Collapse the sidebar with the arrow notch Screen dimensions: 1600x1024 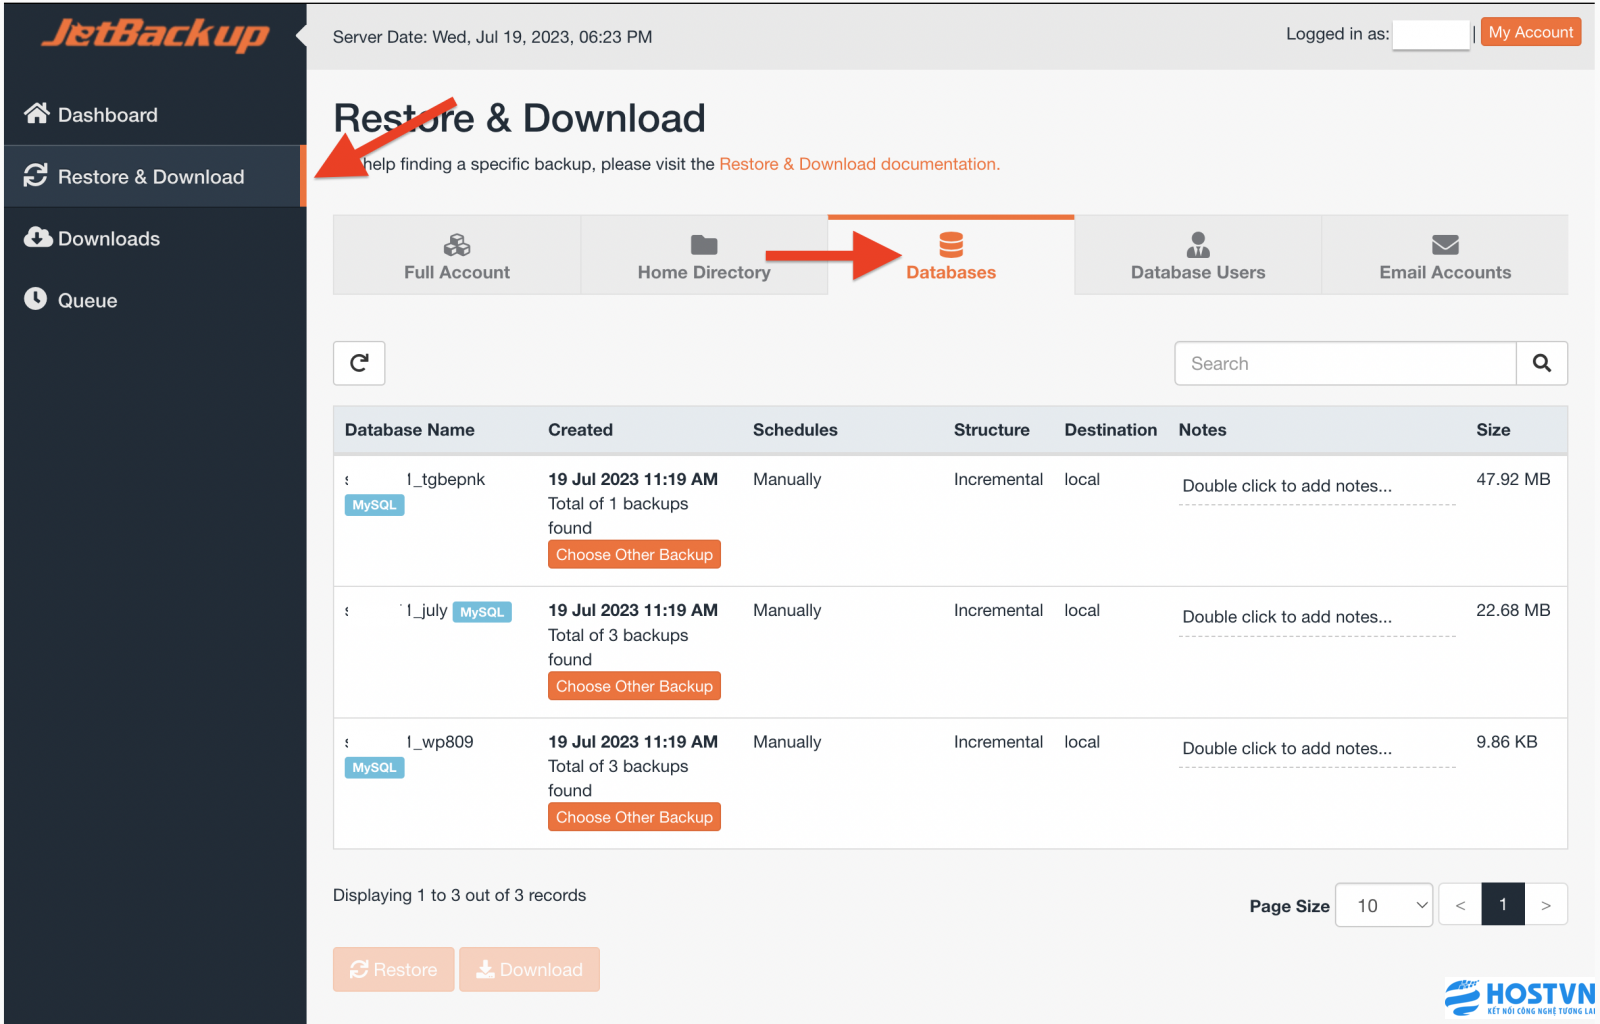301,36
